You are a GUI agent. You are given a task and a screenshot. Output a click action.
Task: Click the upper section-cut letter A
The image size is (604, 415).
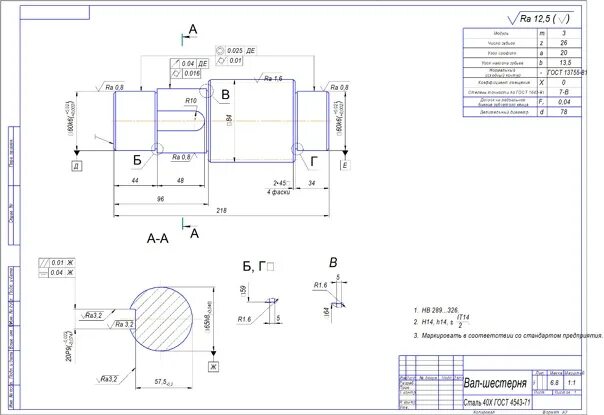click(x=193, y=29)
